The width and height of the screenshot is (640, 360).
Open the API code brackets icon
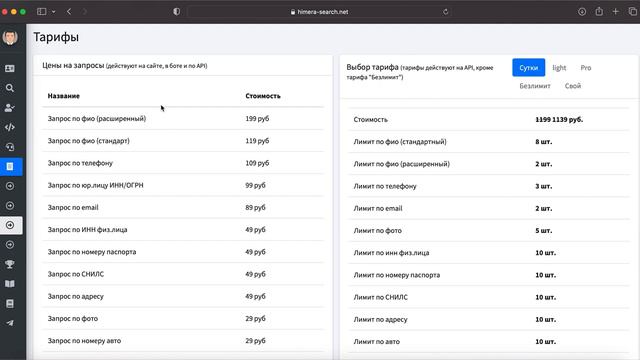10,127
